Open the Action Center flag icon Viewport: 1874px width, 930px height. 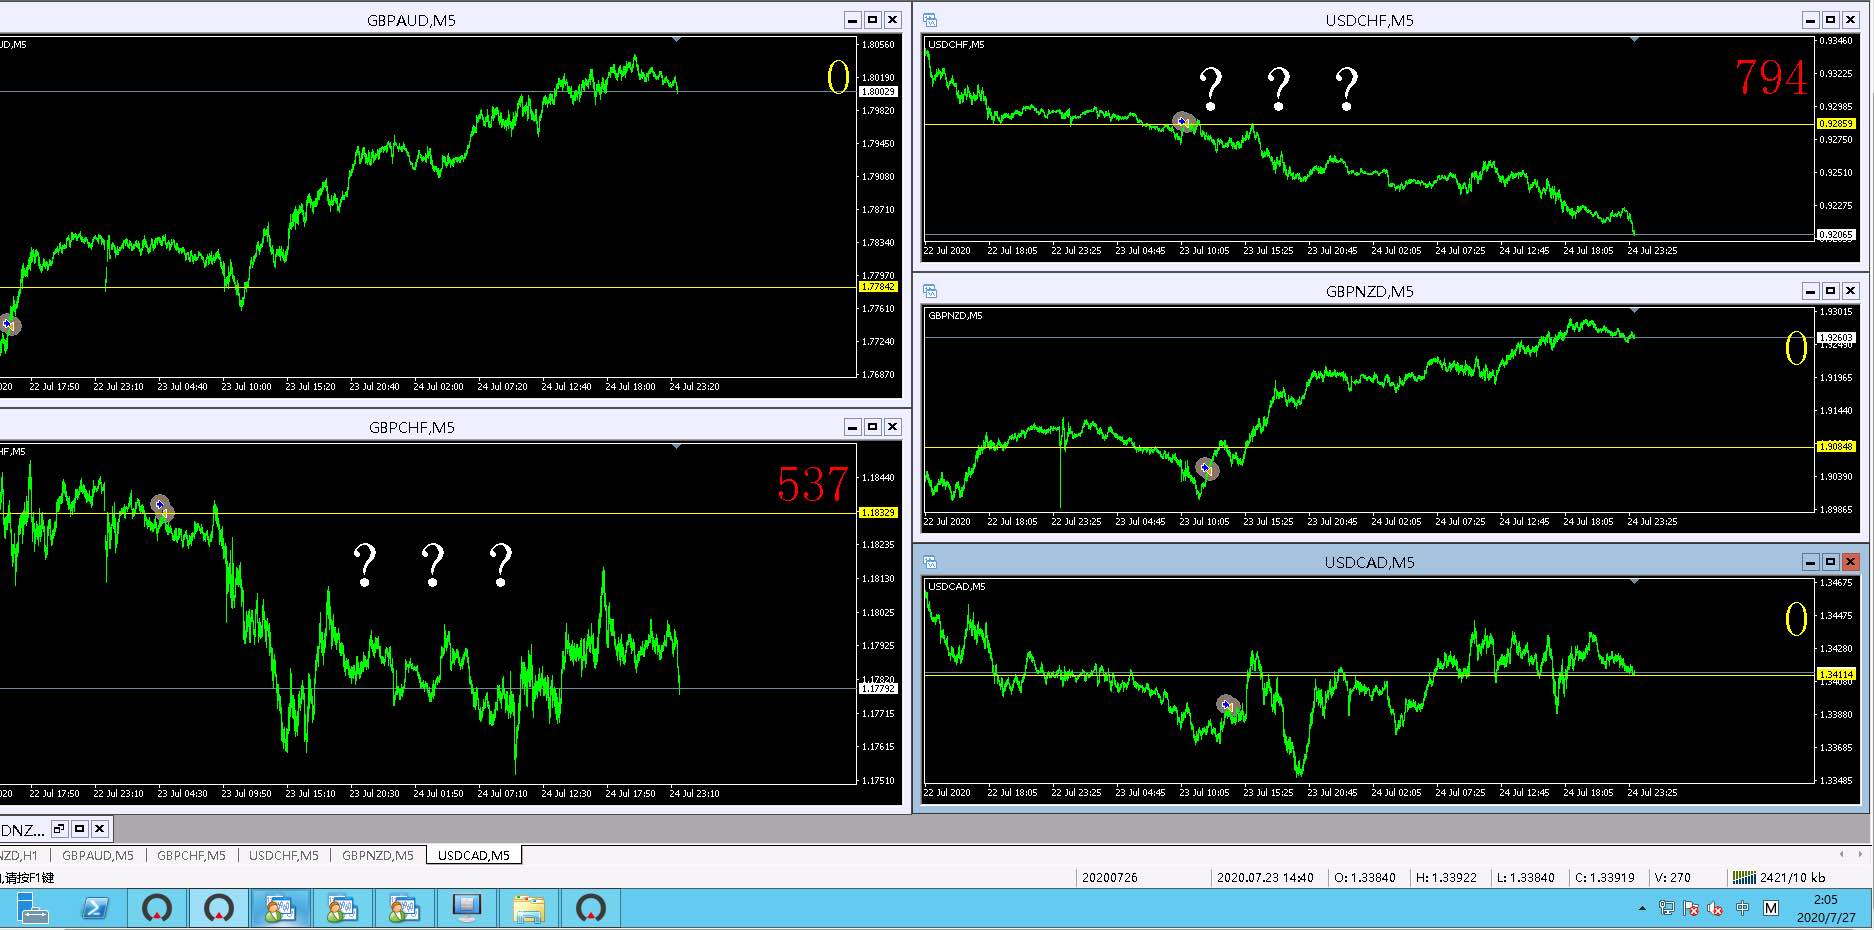(1691, 908)
